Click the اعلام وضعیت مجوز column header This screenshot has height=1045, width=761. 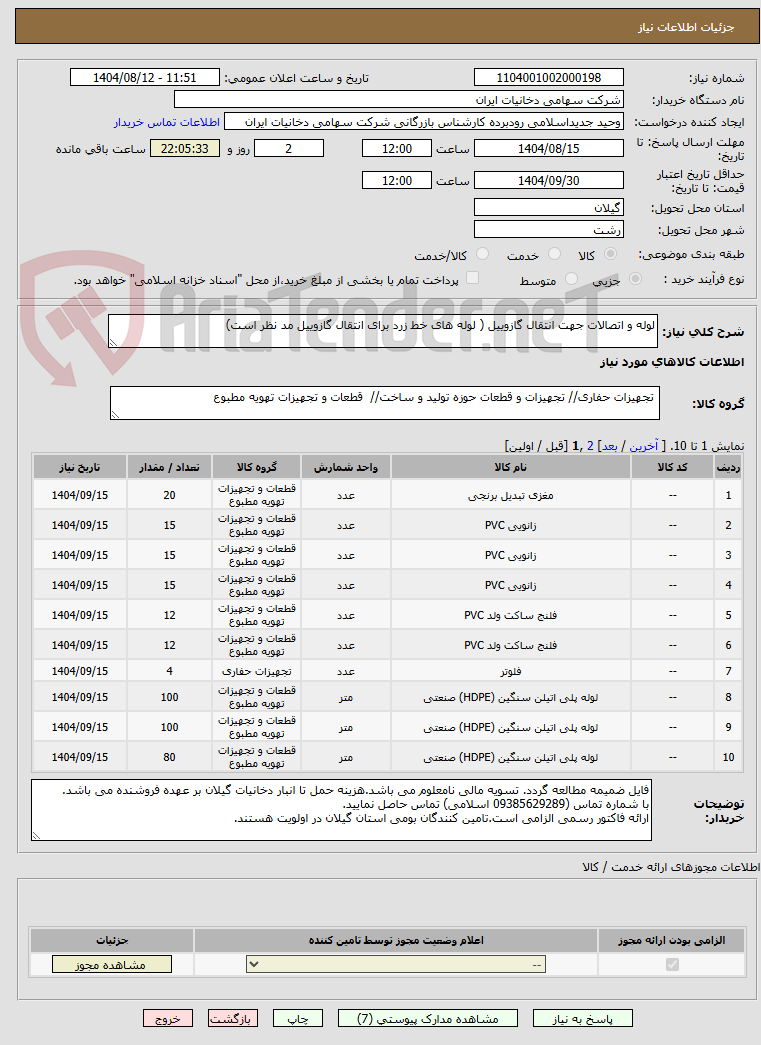click(396, 940)
